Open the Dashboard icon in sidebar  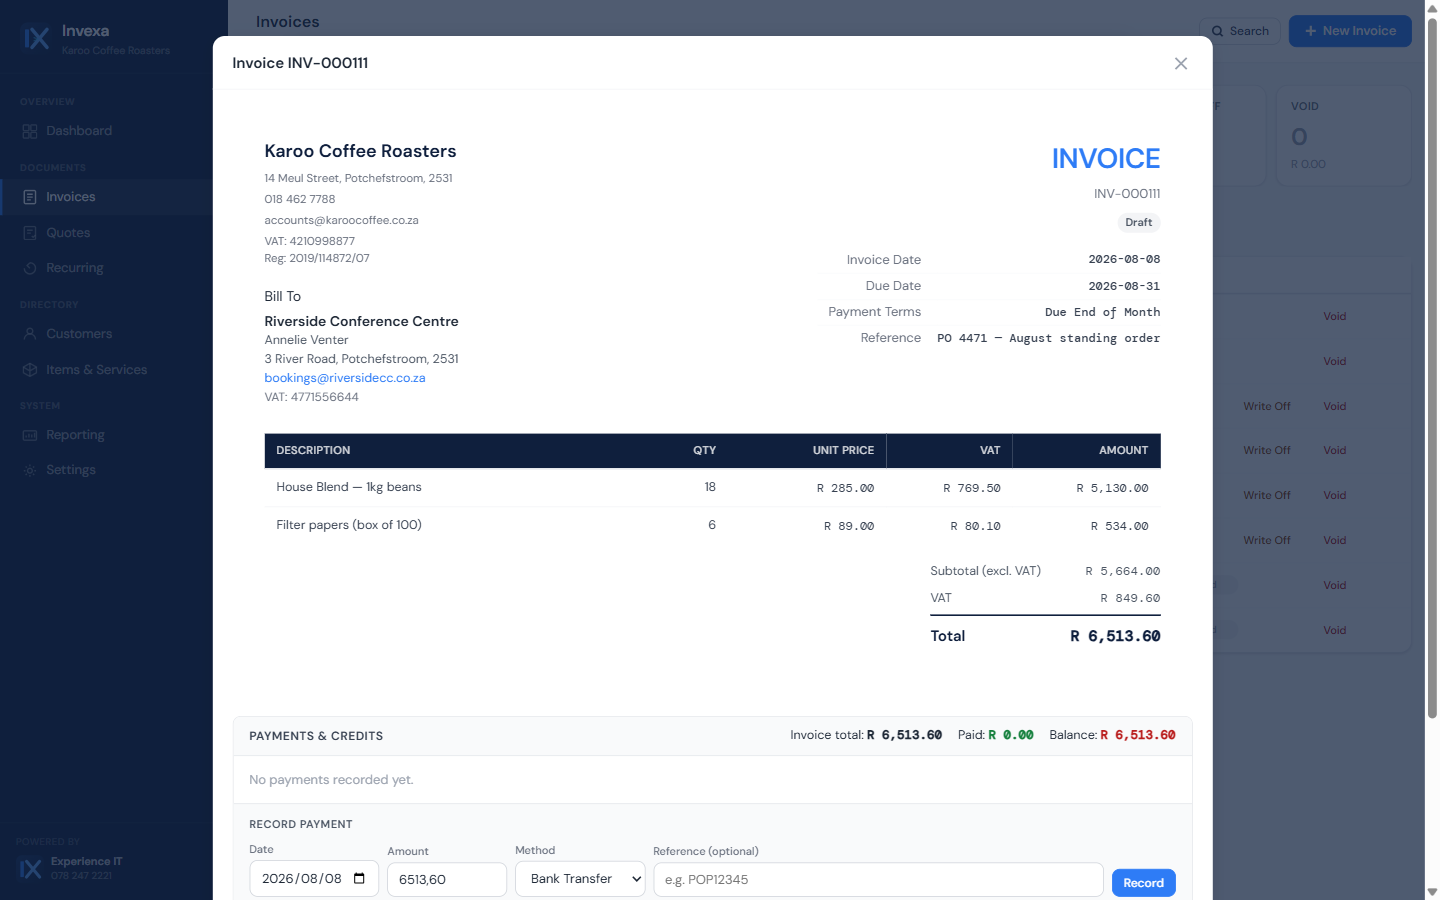click(30, 131)
